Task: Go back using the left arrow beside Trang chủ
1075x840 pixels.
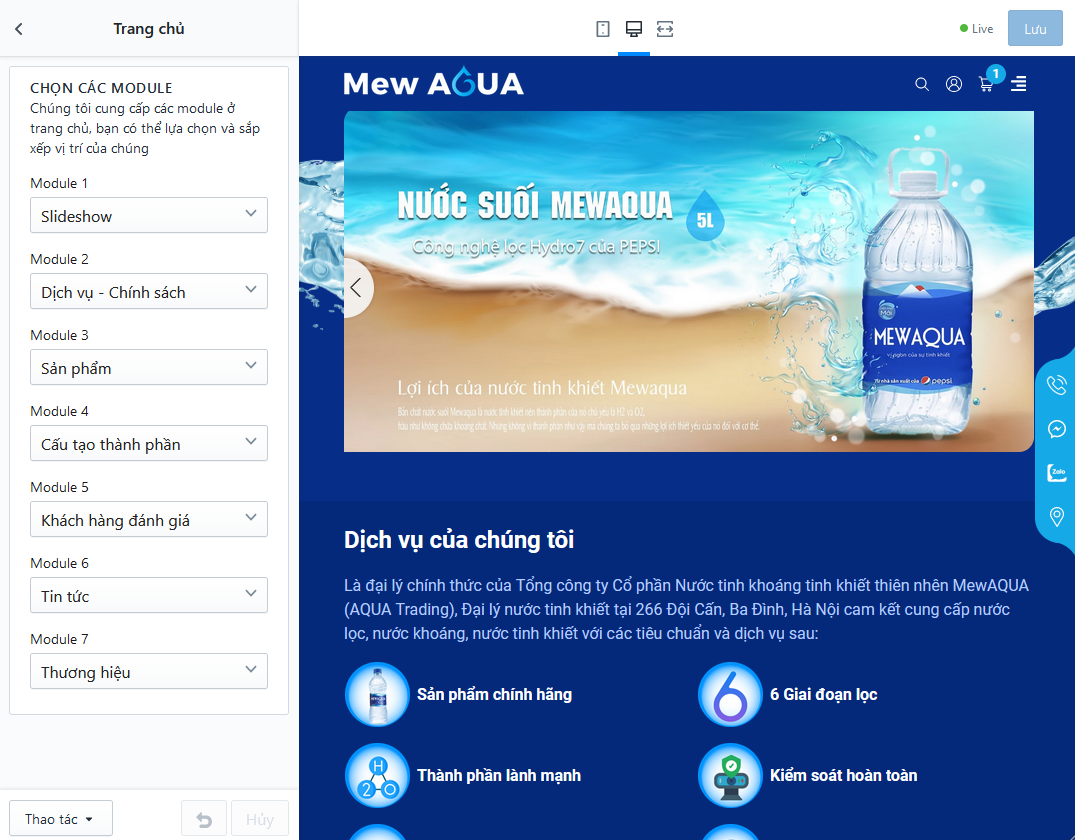Action: 19,29
